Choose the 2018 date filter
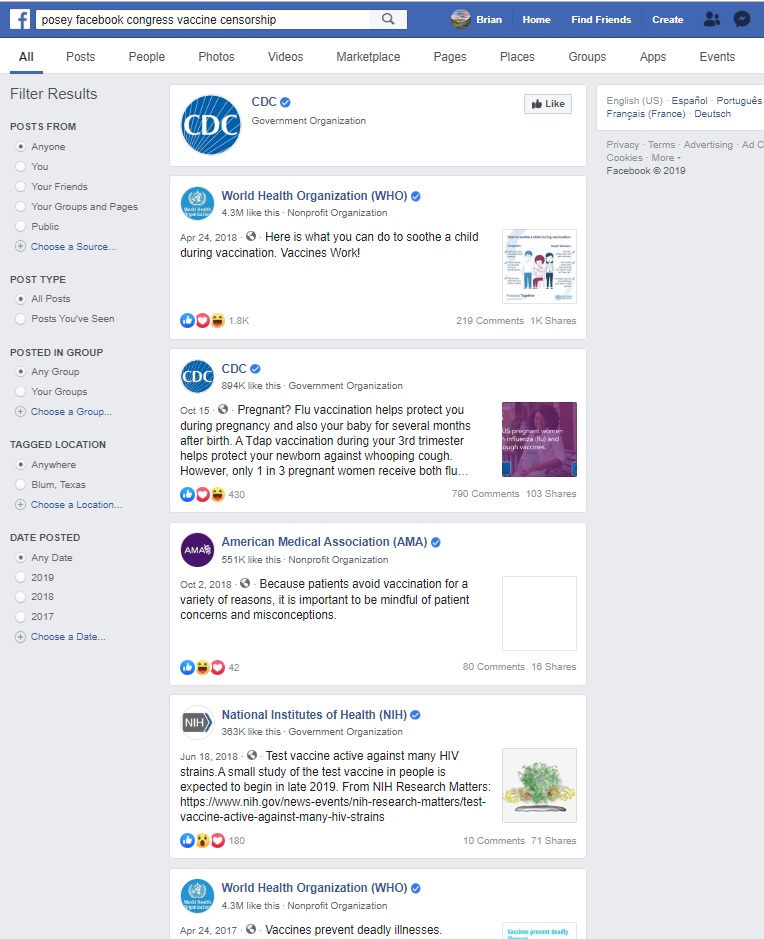This screenshot has width=764, height=939. coord(20,597)
